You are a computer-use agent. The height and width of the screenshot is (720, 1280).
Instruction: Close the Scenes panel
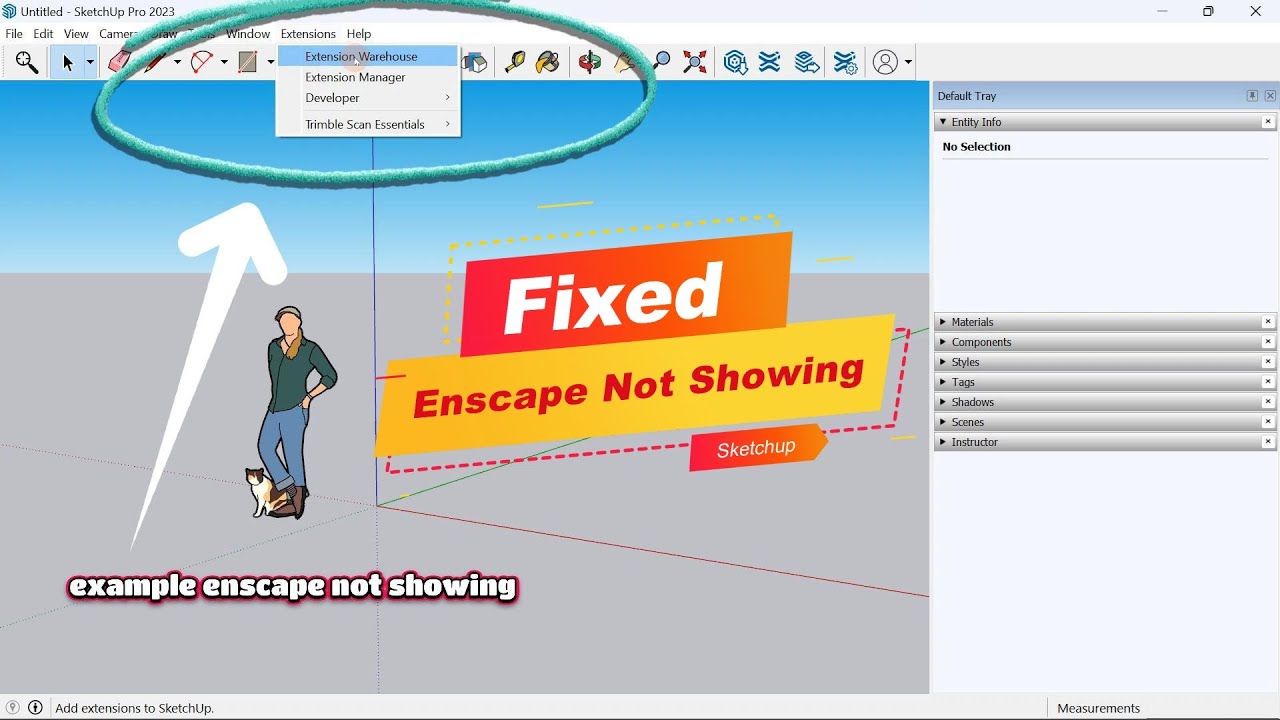(x=1268, y=422)
